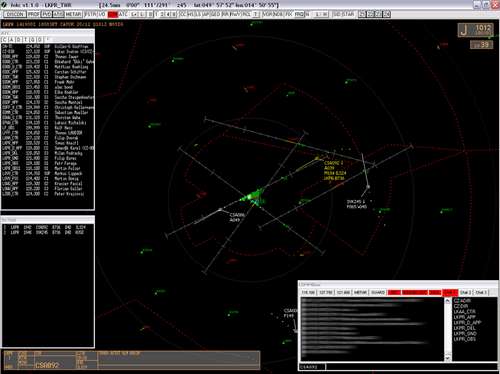
Task: Select the VOR display item in toolbar
Action: click(x=267, y=14)
